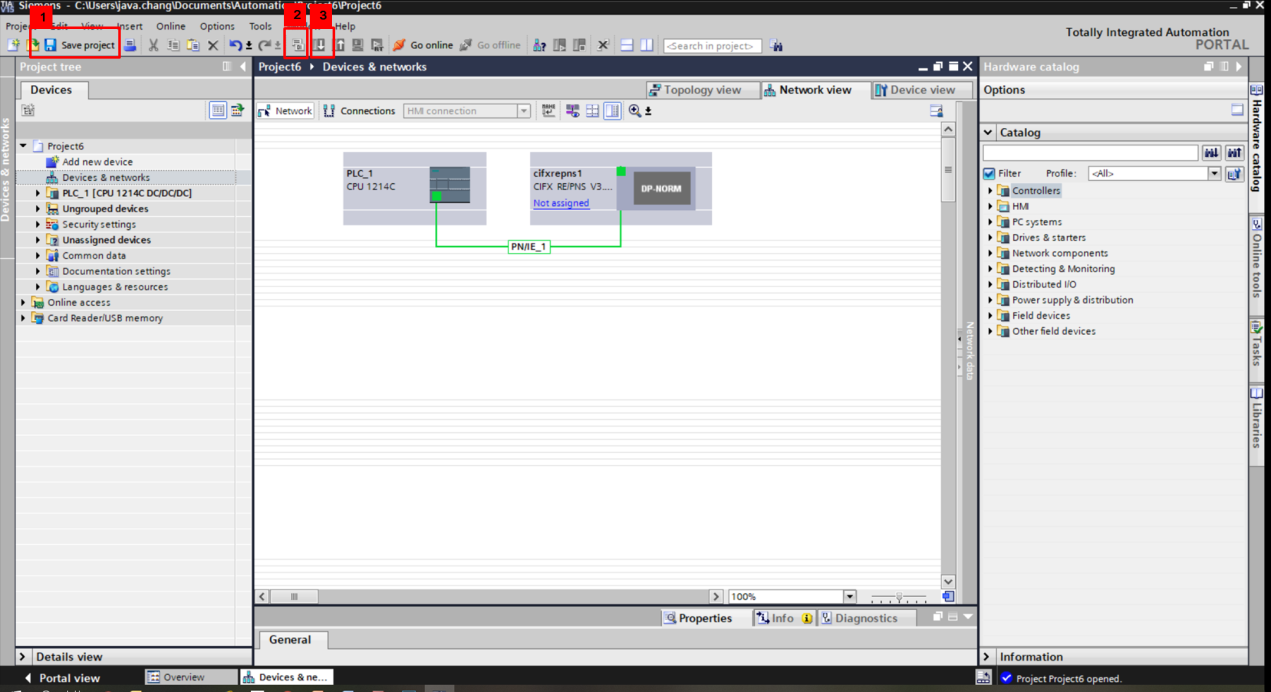Image resolution: width=1271 pixels, height=692 pixels.
Task: Open the Info inspector tab
Action: coord(783,618)
